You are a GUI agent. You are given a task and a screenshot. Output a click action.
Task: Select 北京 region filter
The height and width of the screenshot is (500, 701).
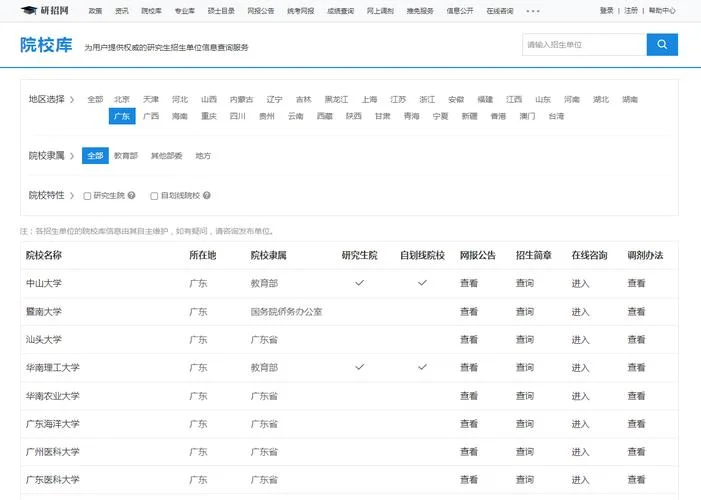[x=122, y=99]
